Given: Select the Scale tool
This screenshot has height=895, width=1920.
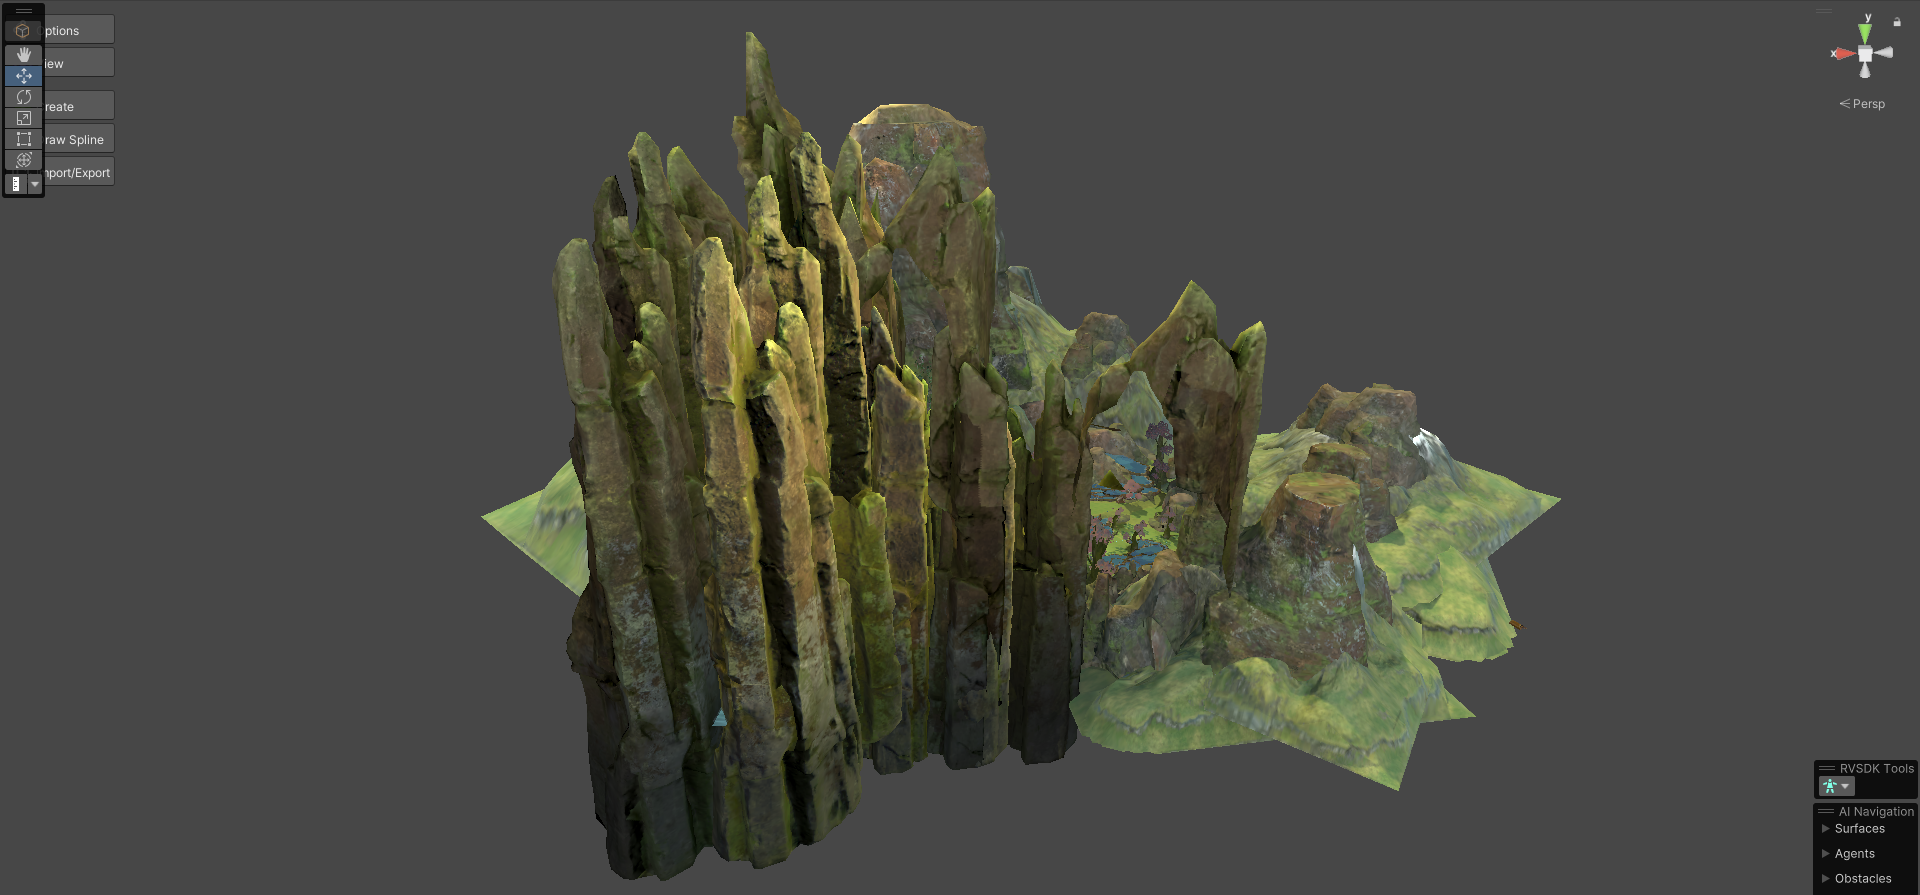Looking at the screenshot, I should (24, 118).
